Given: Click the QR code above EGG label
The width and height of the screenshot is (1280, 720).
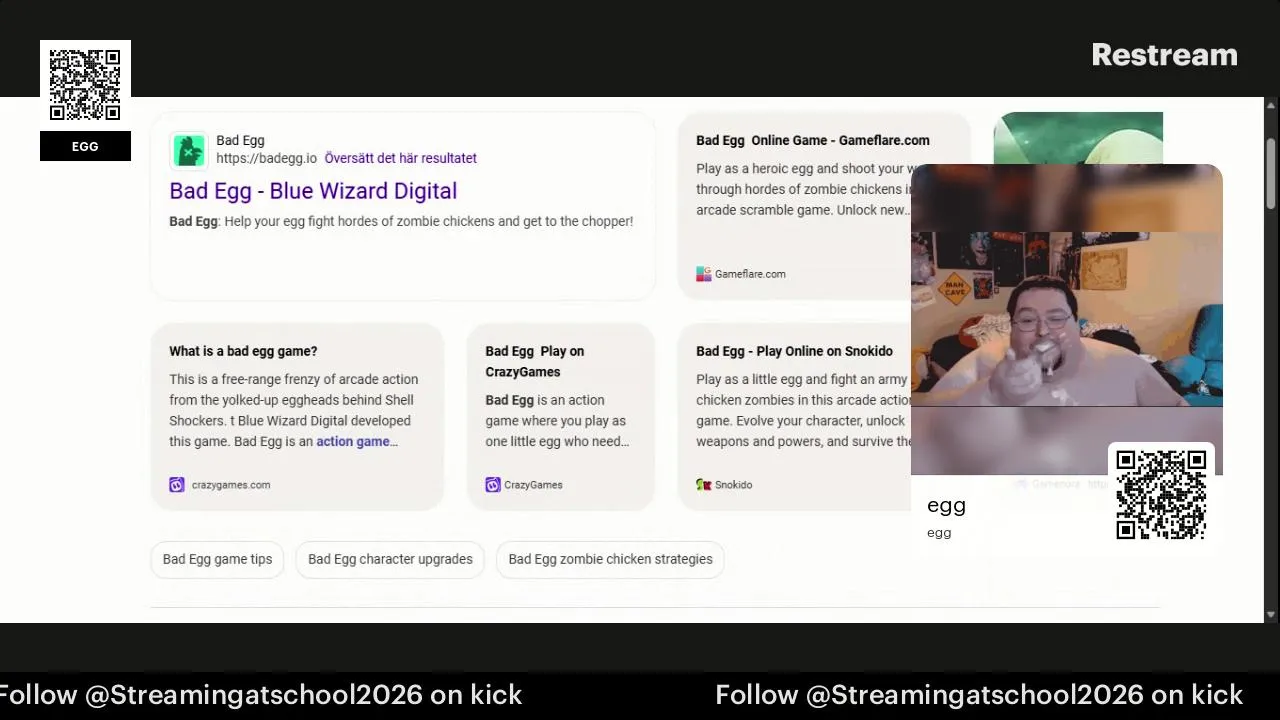Looking at the screenshot, I should (85, 85).
